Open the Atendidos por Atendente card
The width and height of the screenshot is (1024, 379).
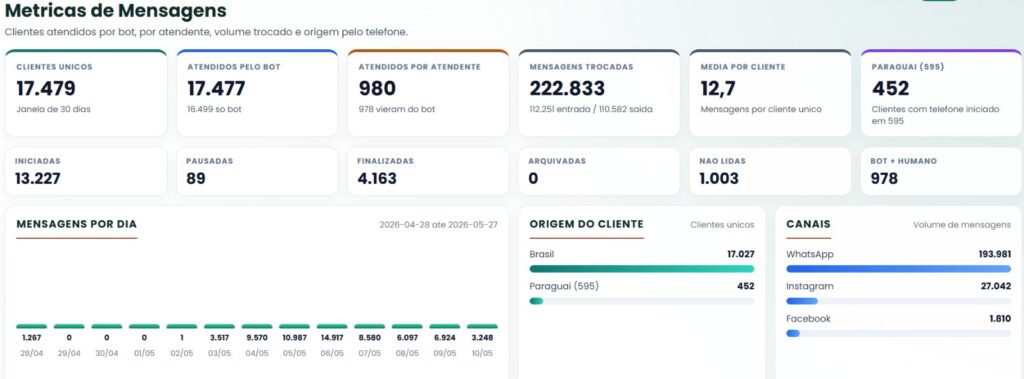click(x=428, y=93)
